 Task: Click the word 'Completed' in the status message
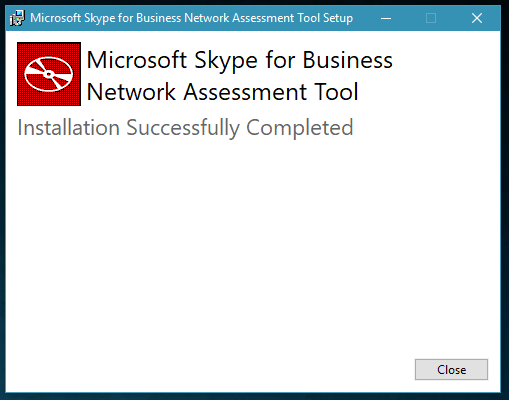click(x=300, y=128)
